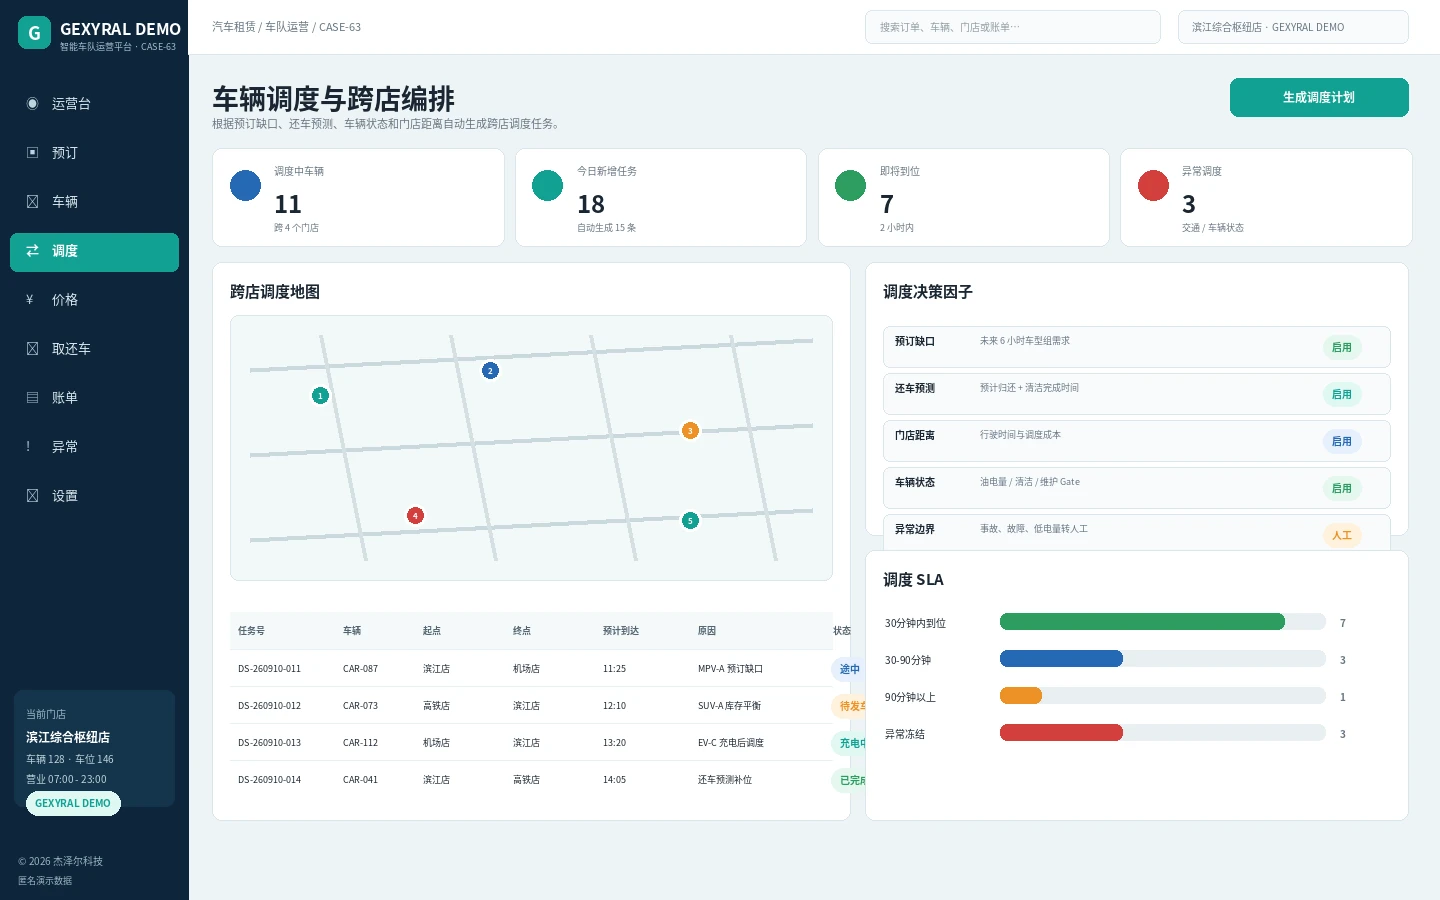
Task: Click the red circle on 异常调度 card
Action: click(x=1153, y=185)
